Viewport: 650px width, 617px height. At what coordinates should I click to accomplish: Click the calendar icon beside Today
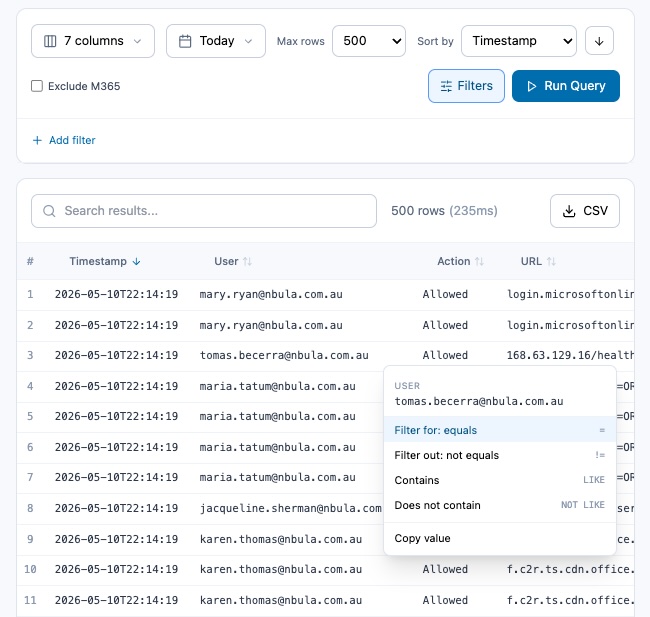pos(185,41)
